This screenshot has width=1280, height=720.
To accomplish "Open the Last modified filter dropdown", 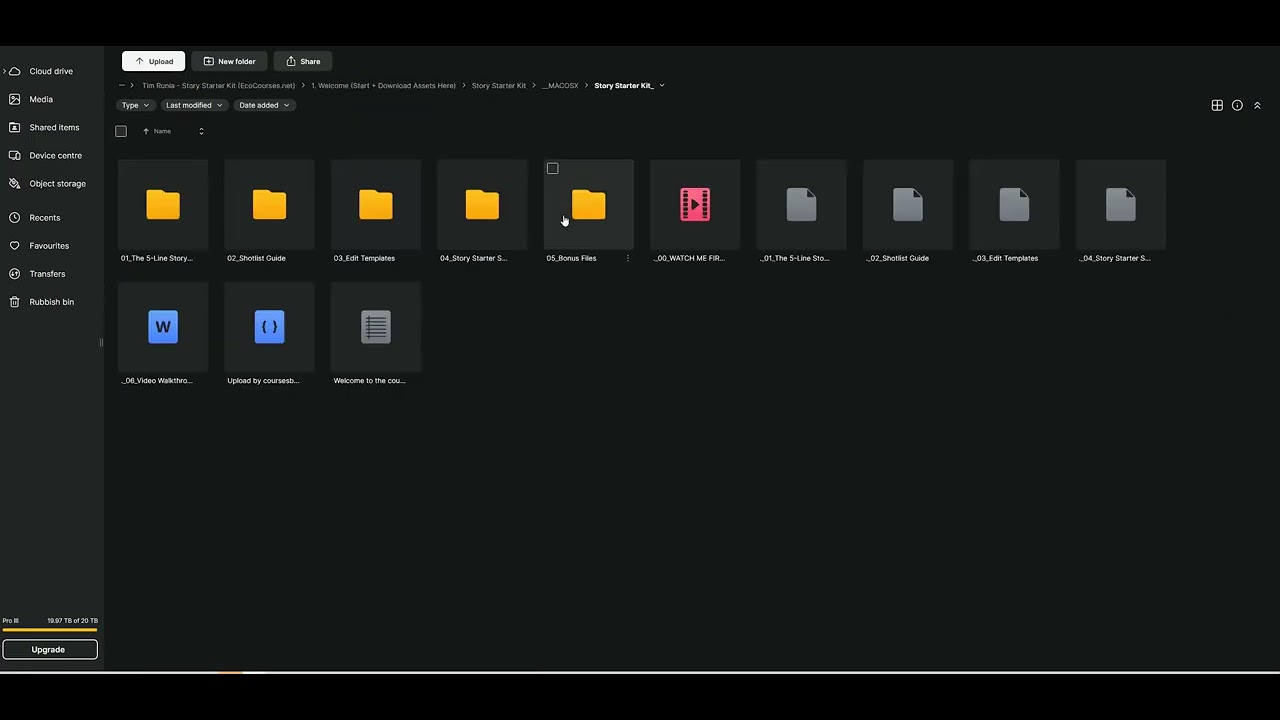I will point(194,105).
